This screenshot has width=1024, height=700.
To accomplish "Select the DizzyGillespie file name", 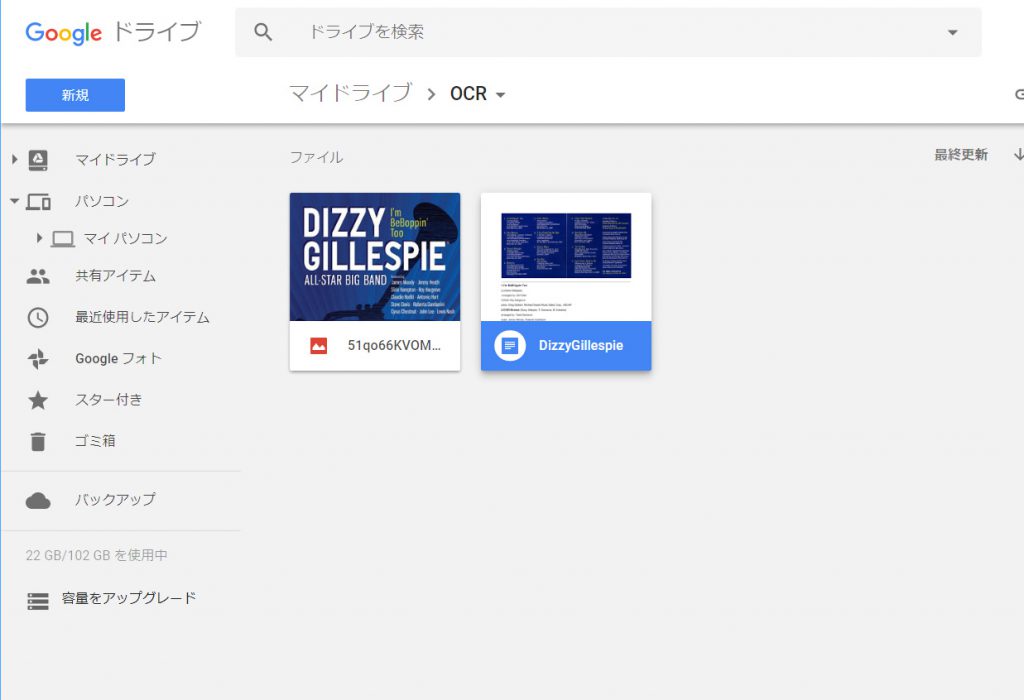I will tap(581, 345).
